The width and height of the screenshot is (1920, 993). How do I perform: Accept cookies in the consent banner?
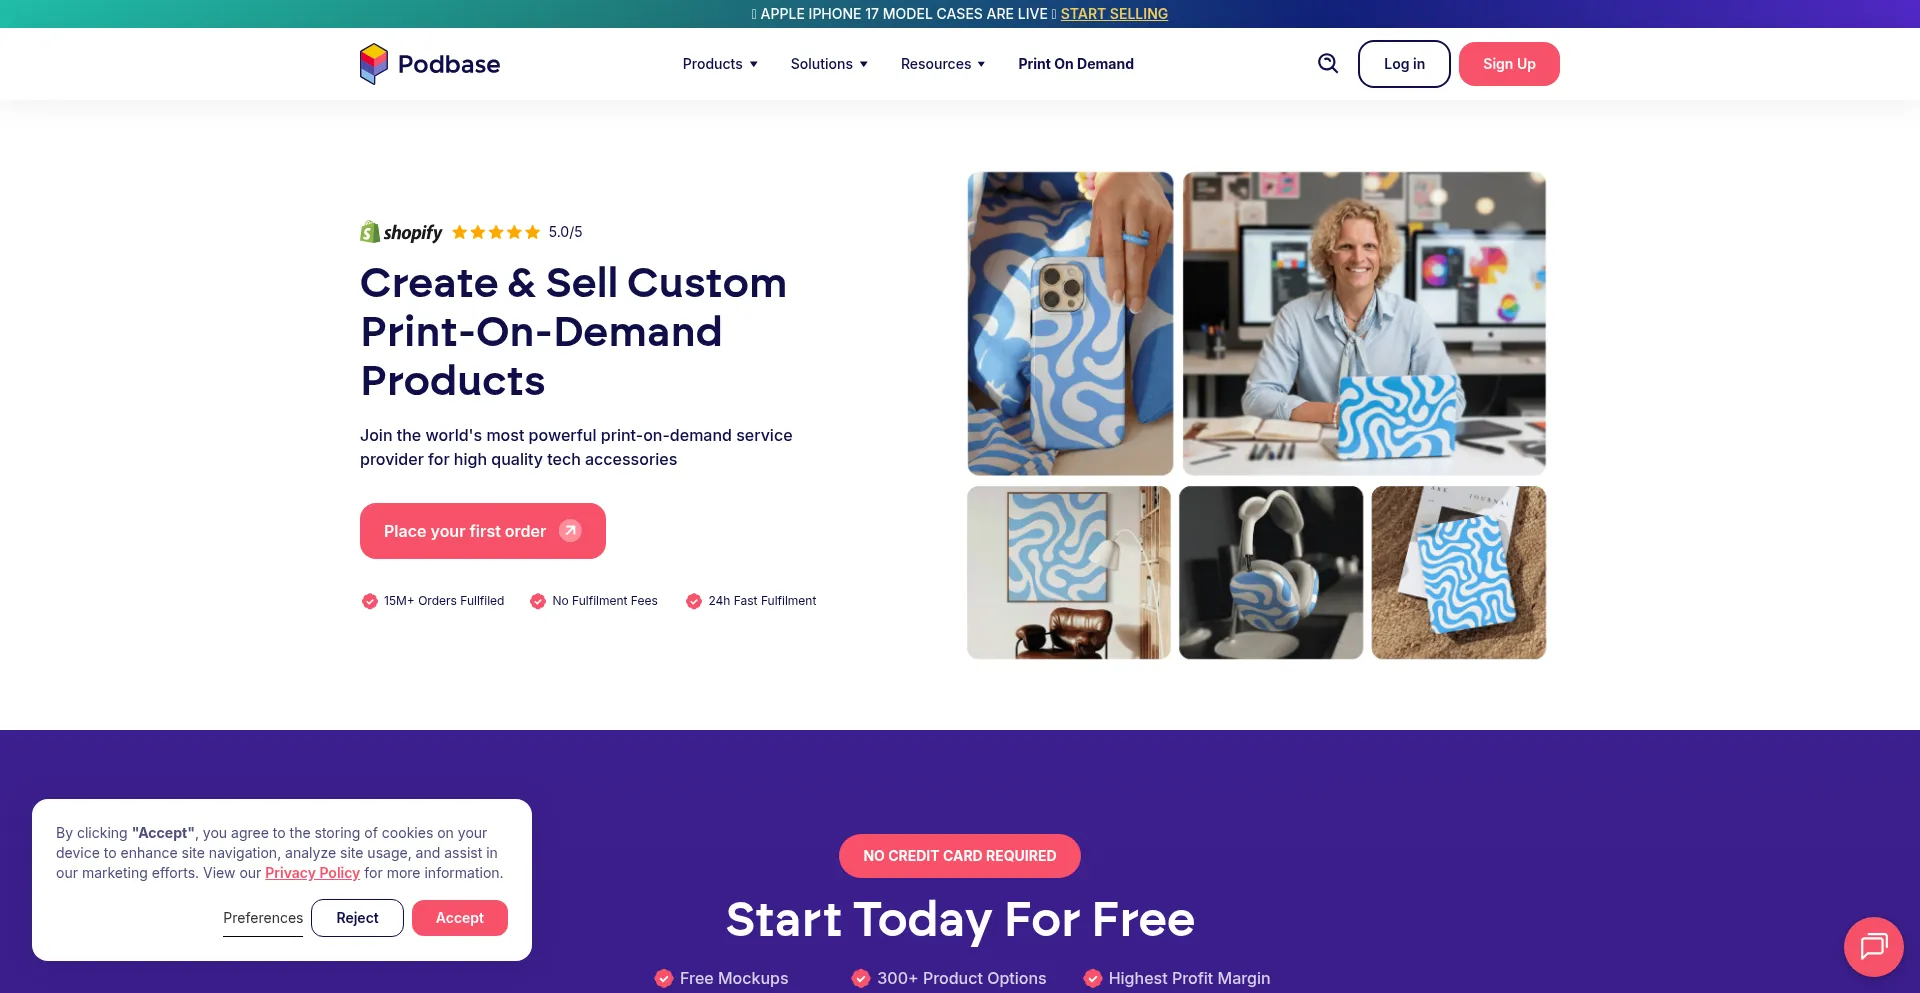coord(460,918)
